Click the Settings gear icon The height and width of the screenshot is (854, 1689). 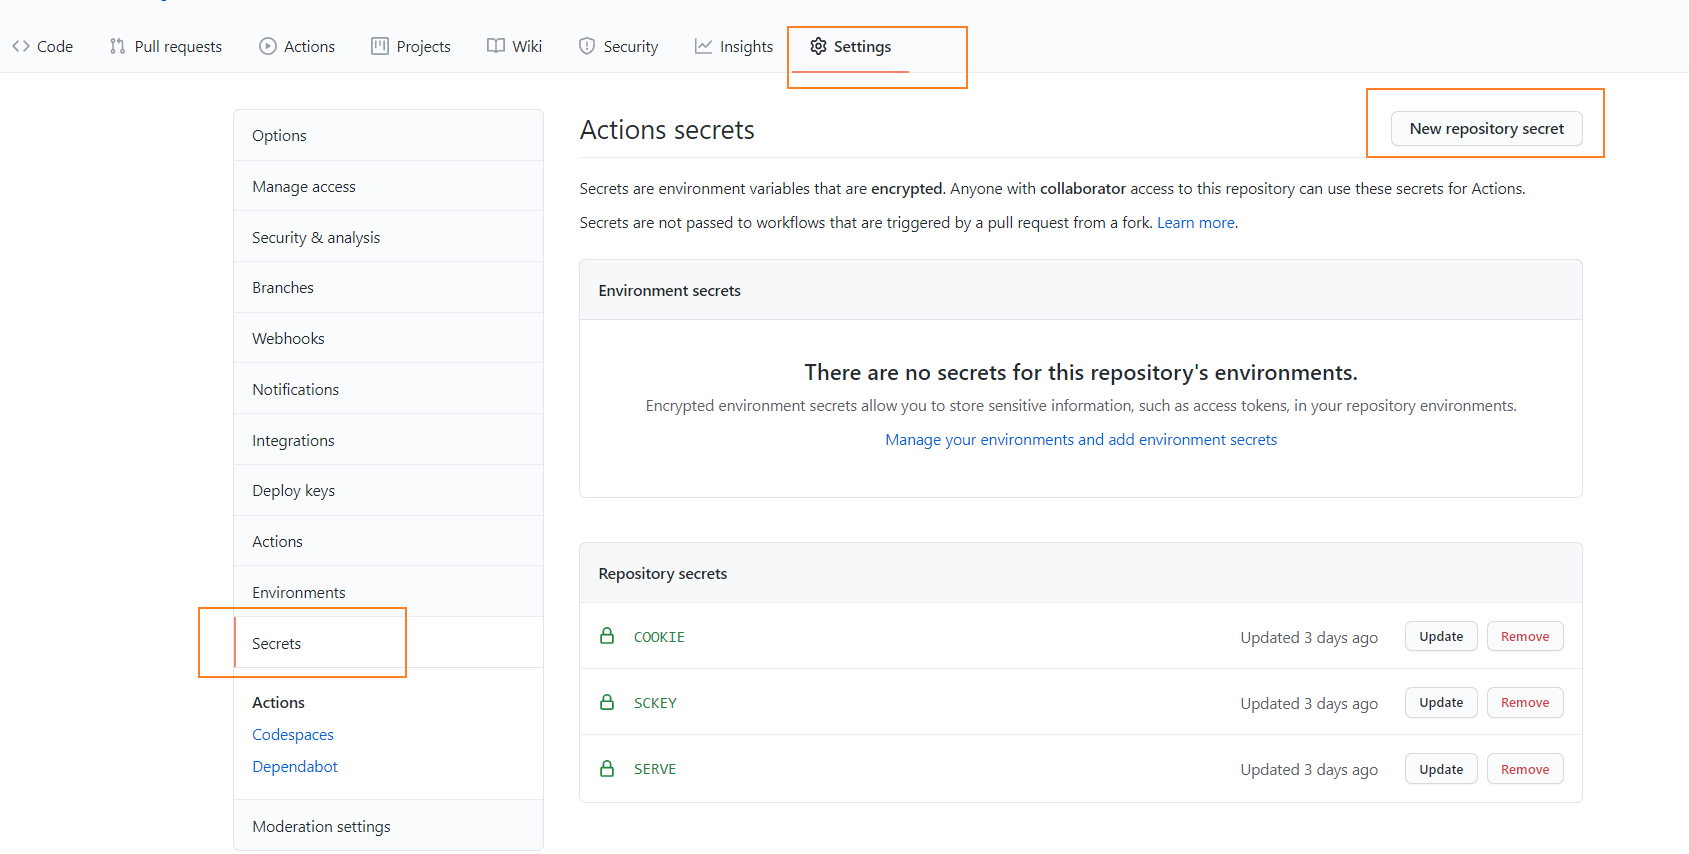pos(818,46)
